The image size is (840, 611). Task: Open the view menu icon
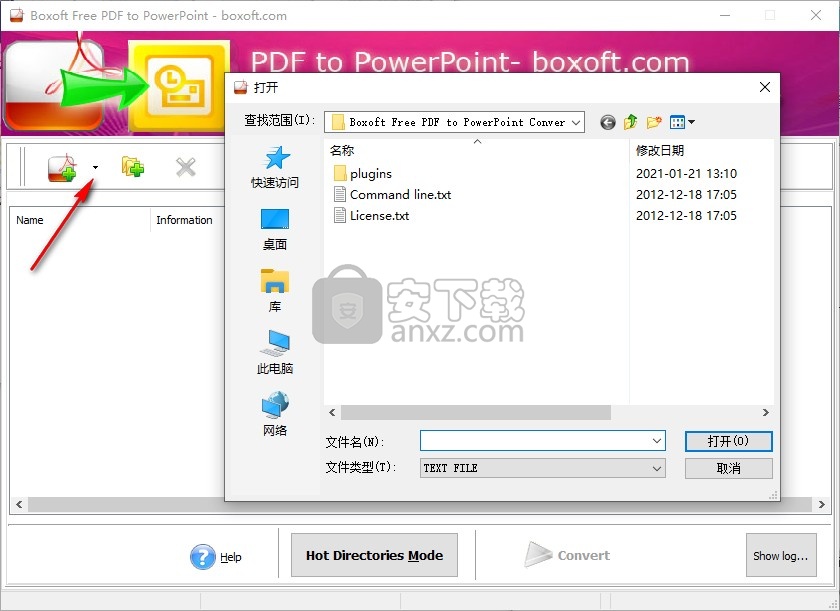click(x=682, y=122)
